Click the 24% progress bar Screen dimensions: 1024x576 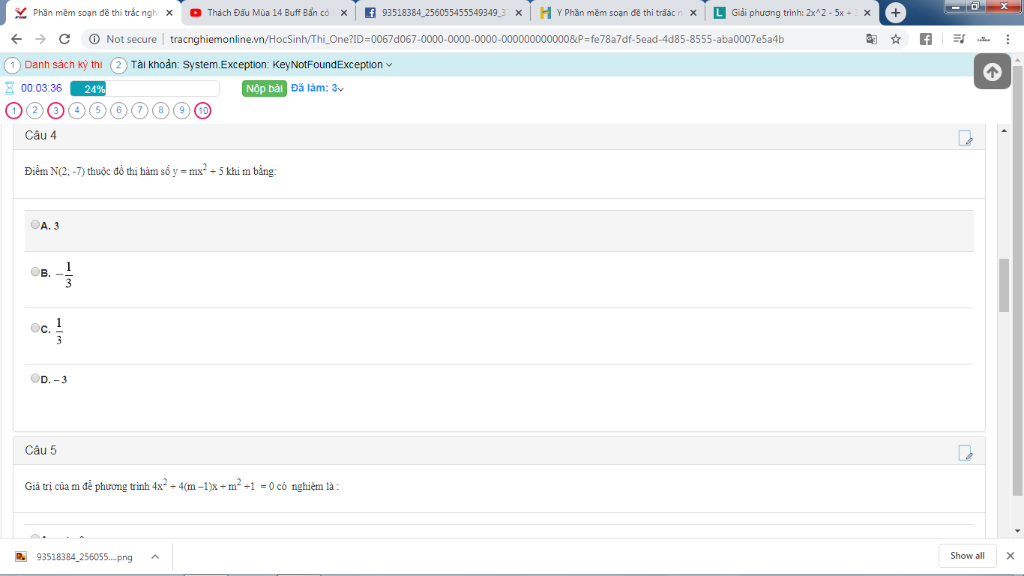[145, 88]
